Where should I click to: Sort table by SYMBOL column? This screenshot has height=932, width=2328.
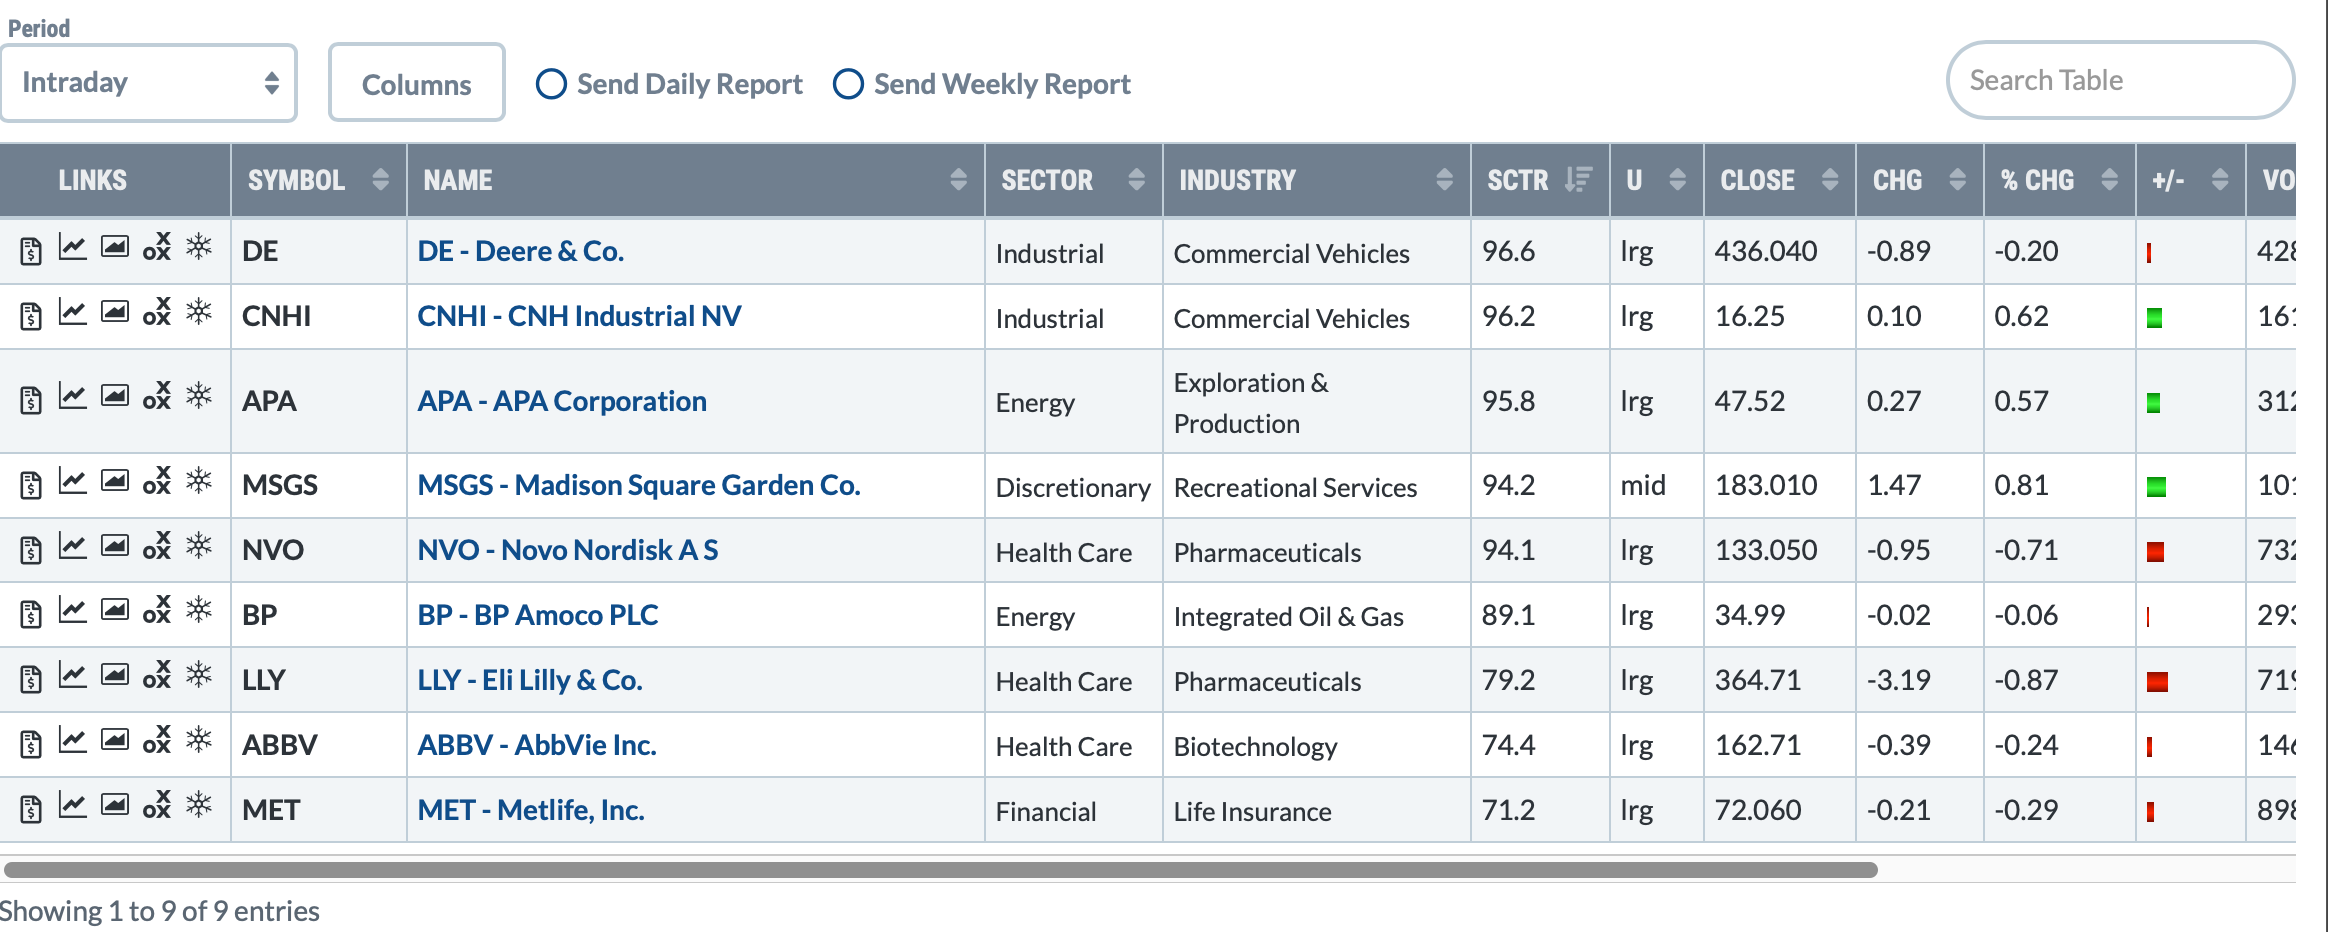click(x=318, y=180)
